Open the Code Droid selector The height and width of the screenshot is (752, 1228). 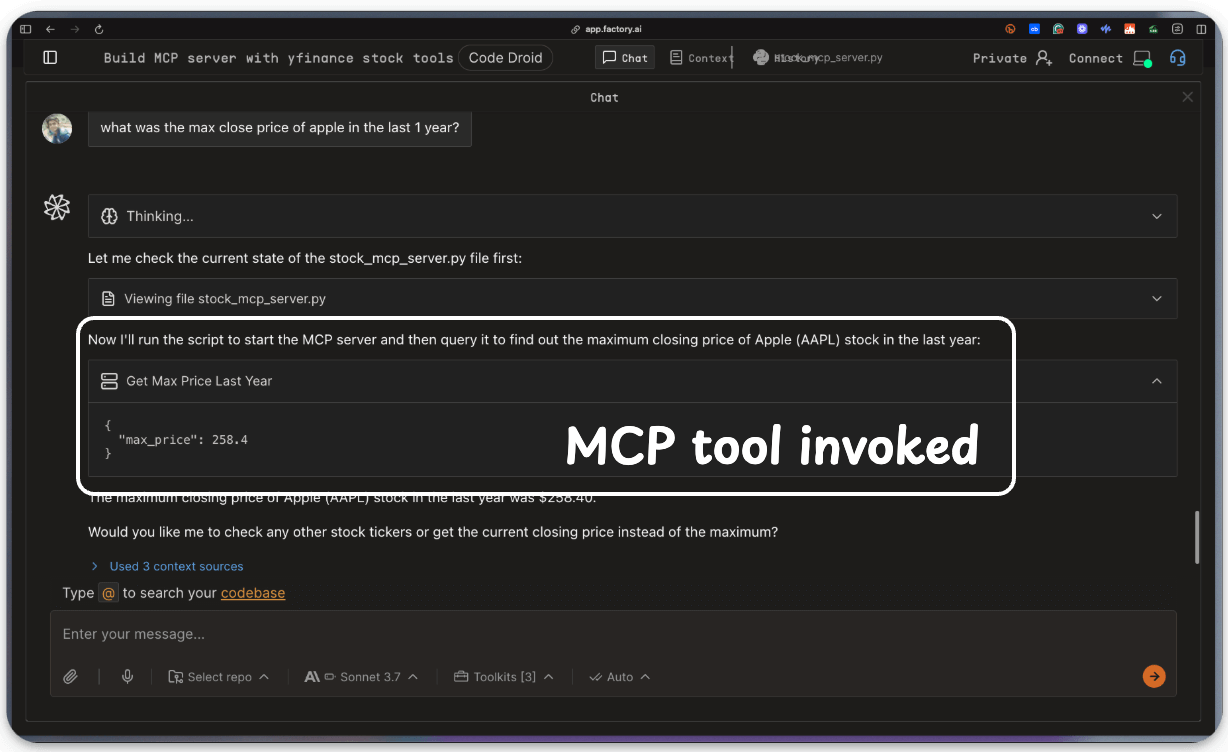tap(505, 58)
